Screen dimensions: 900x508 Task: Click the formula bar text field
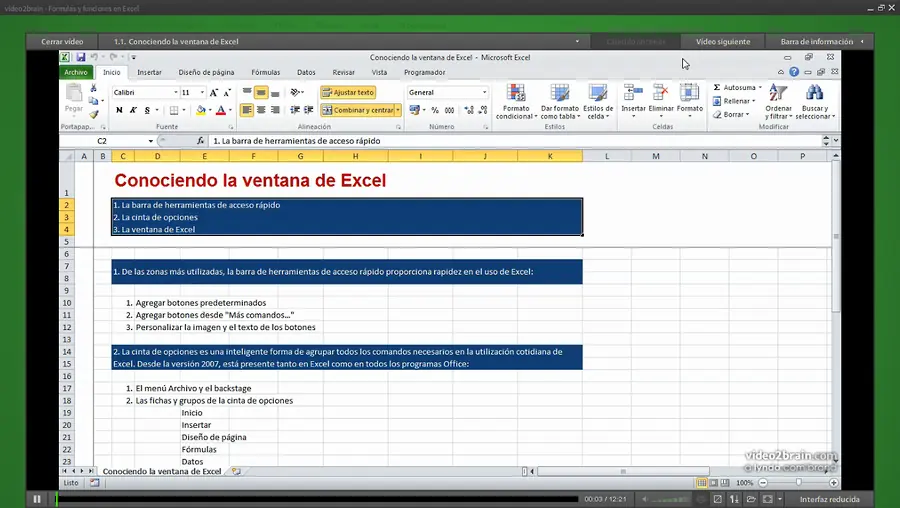point(515,141)
